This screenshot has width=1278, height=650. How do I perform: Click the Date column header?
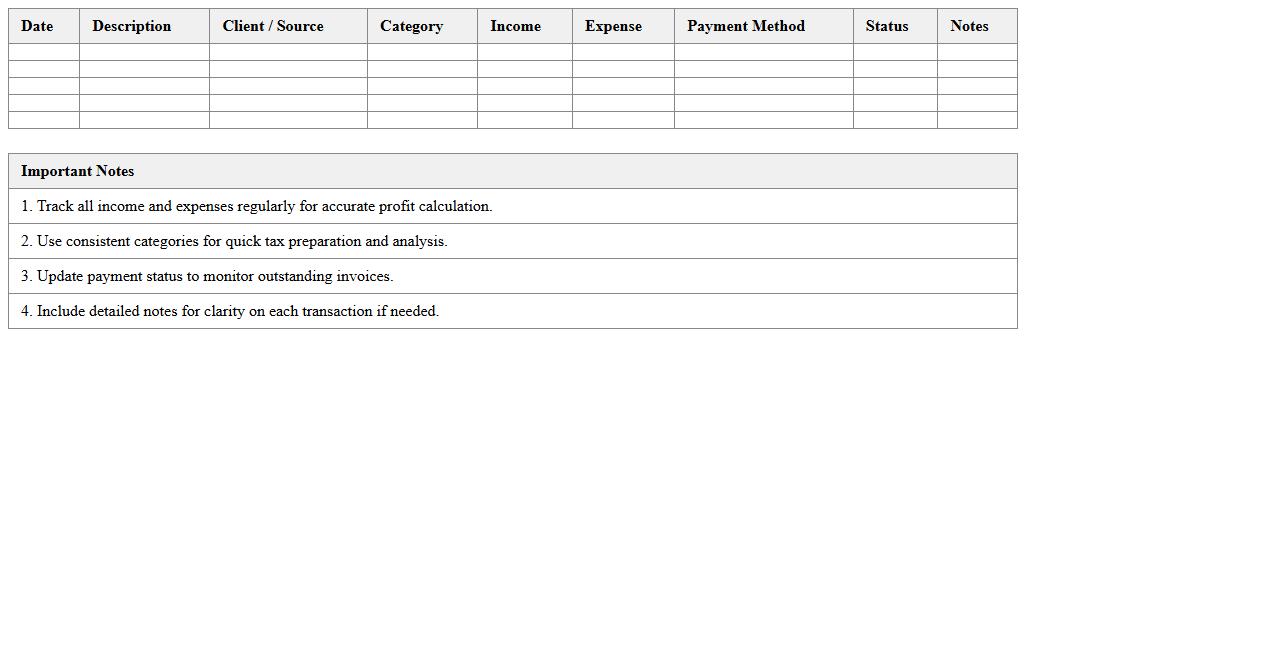[x=37, y=26]
